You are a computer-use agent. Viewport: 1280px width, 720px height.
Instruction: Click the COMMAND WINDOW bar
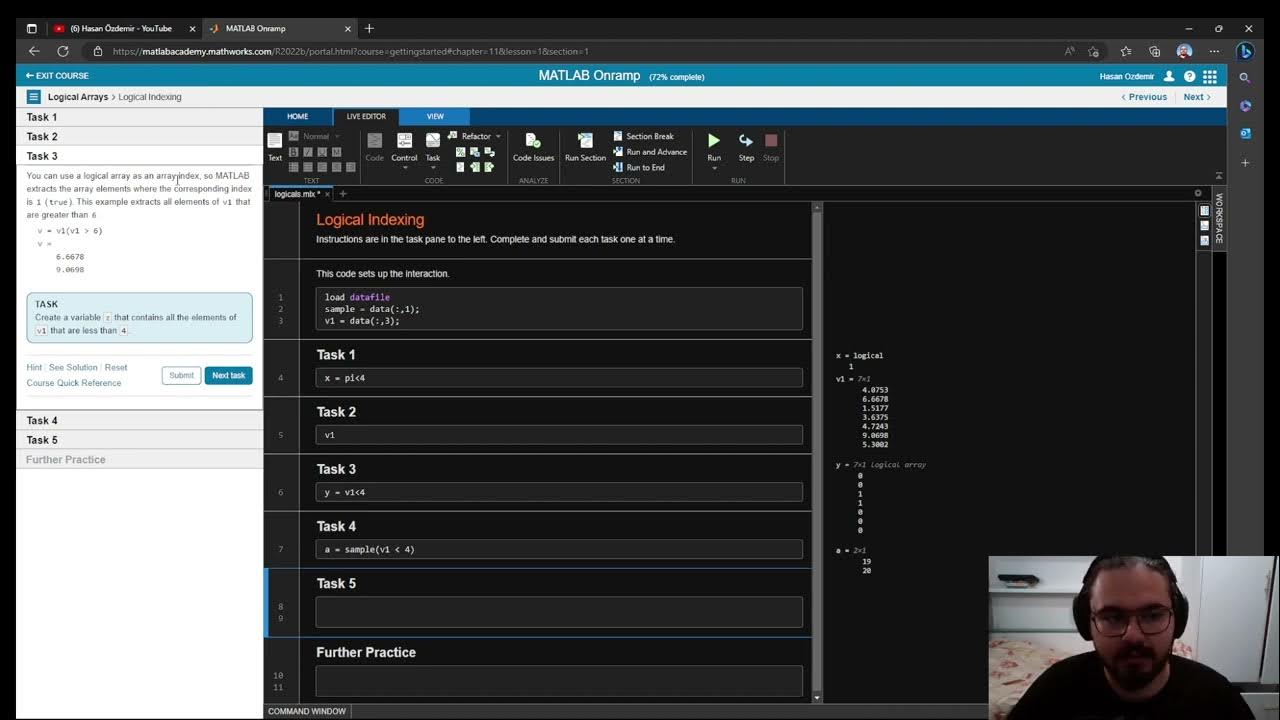point(307,711)
